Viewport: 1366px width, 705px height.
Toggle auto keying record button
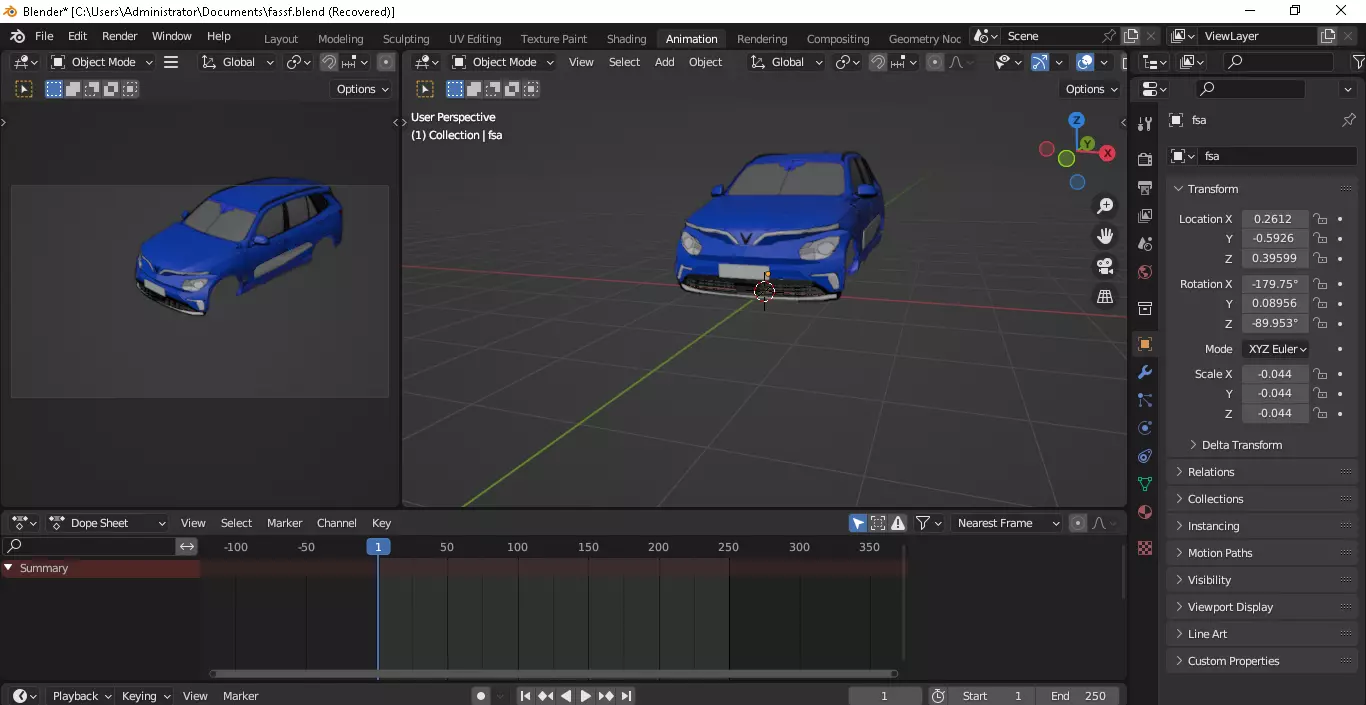pyautogui.click(x=481, y=696)
